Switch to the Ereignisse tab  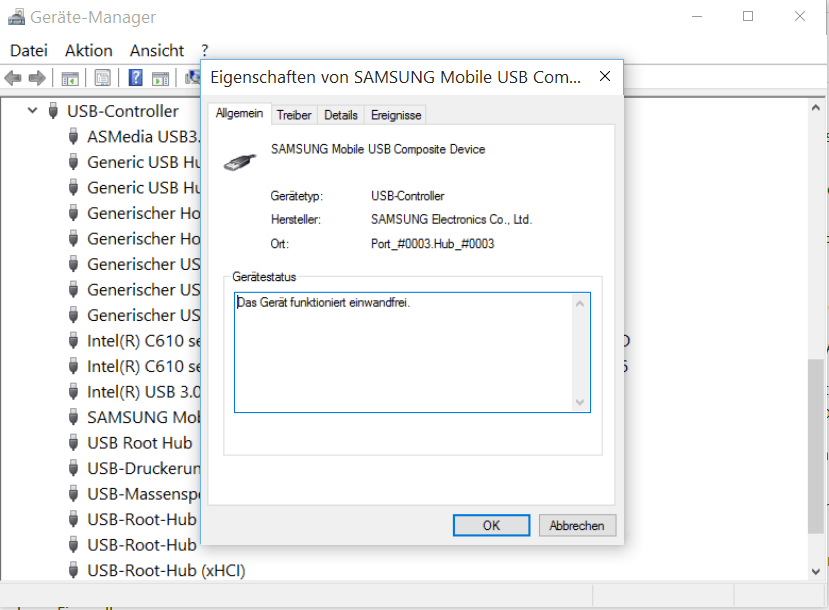pos(396,115)
